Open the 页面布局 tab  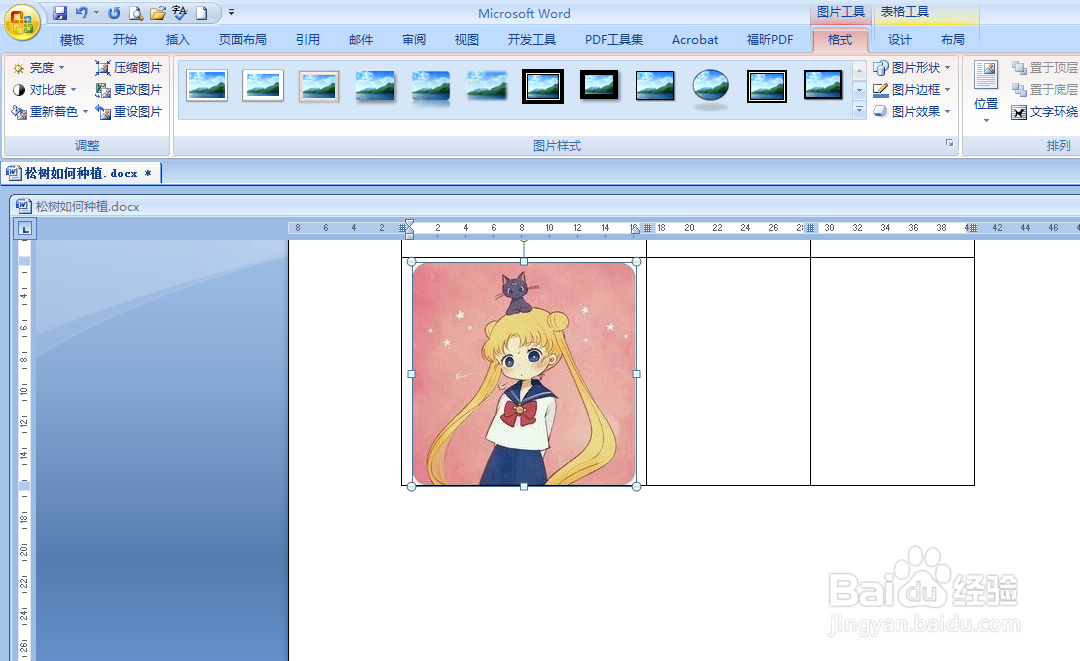click(x=242, y=40)
